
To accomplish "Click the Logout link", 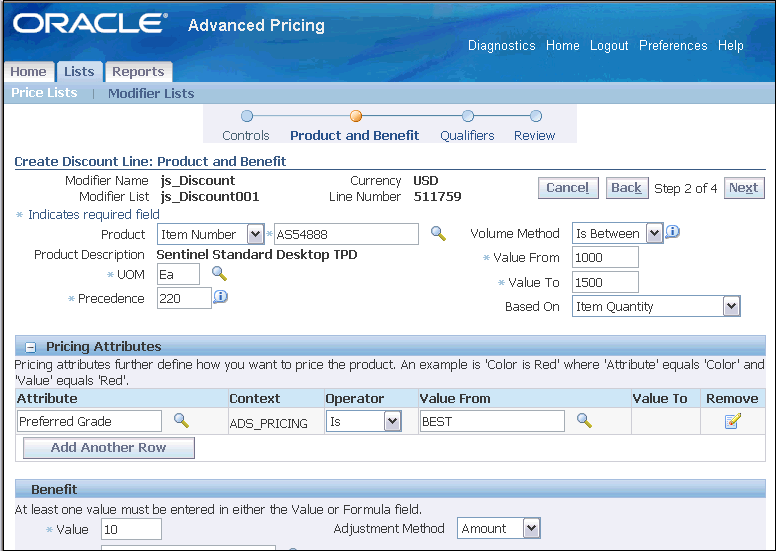I will point(609,46).
